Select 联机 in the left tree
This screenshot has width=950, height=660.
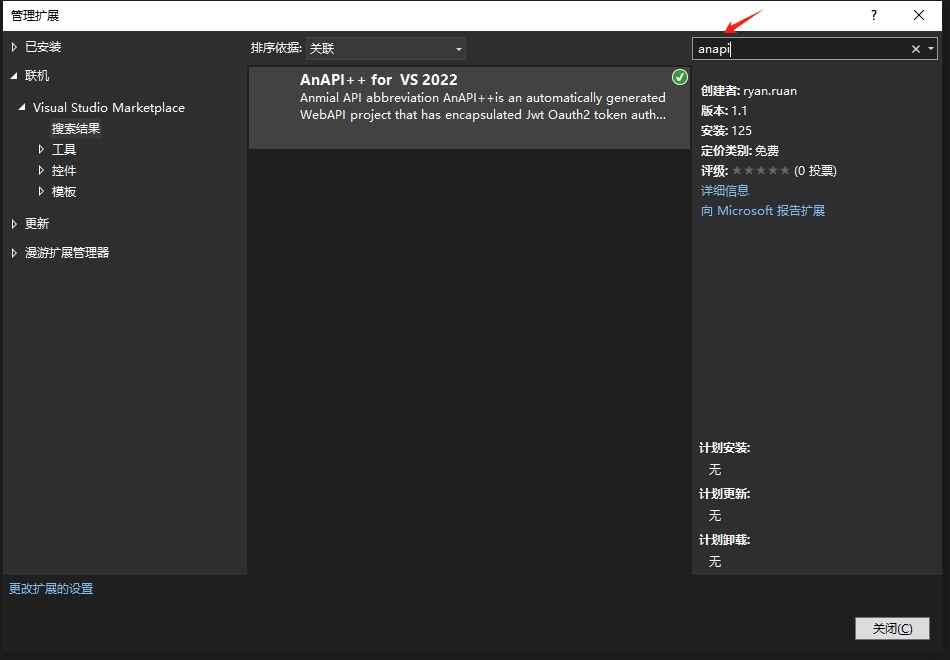point(37,76)
